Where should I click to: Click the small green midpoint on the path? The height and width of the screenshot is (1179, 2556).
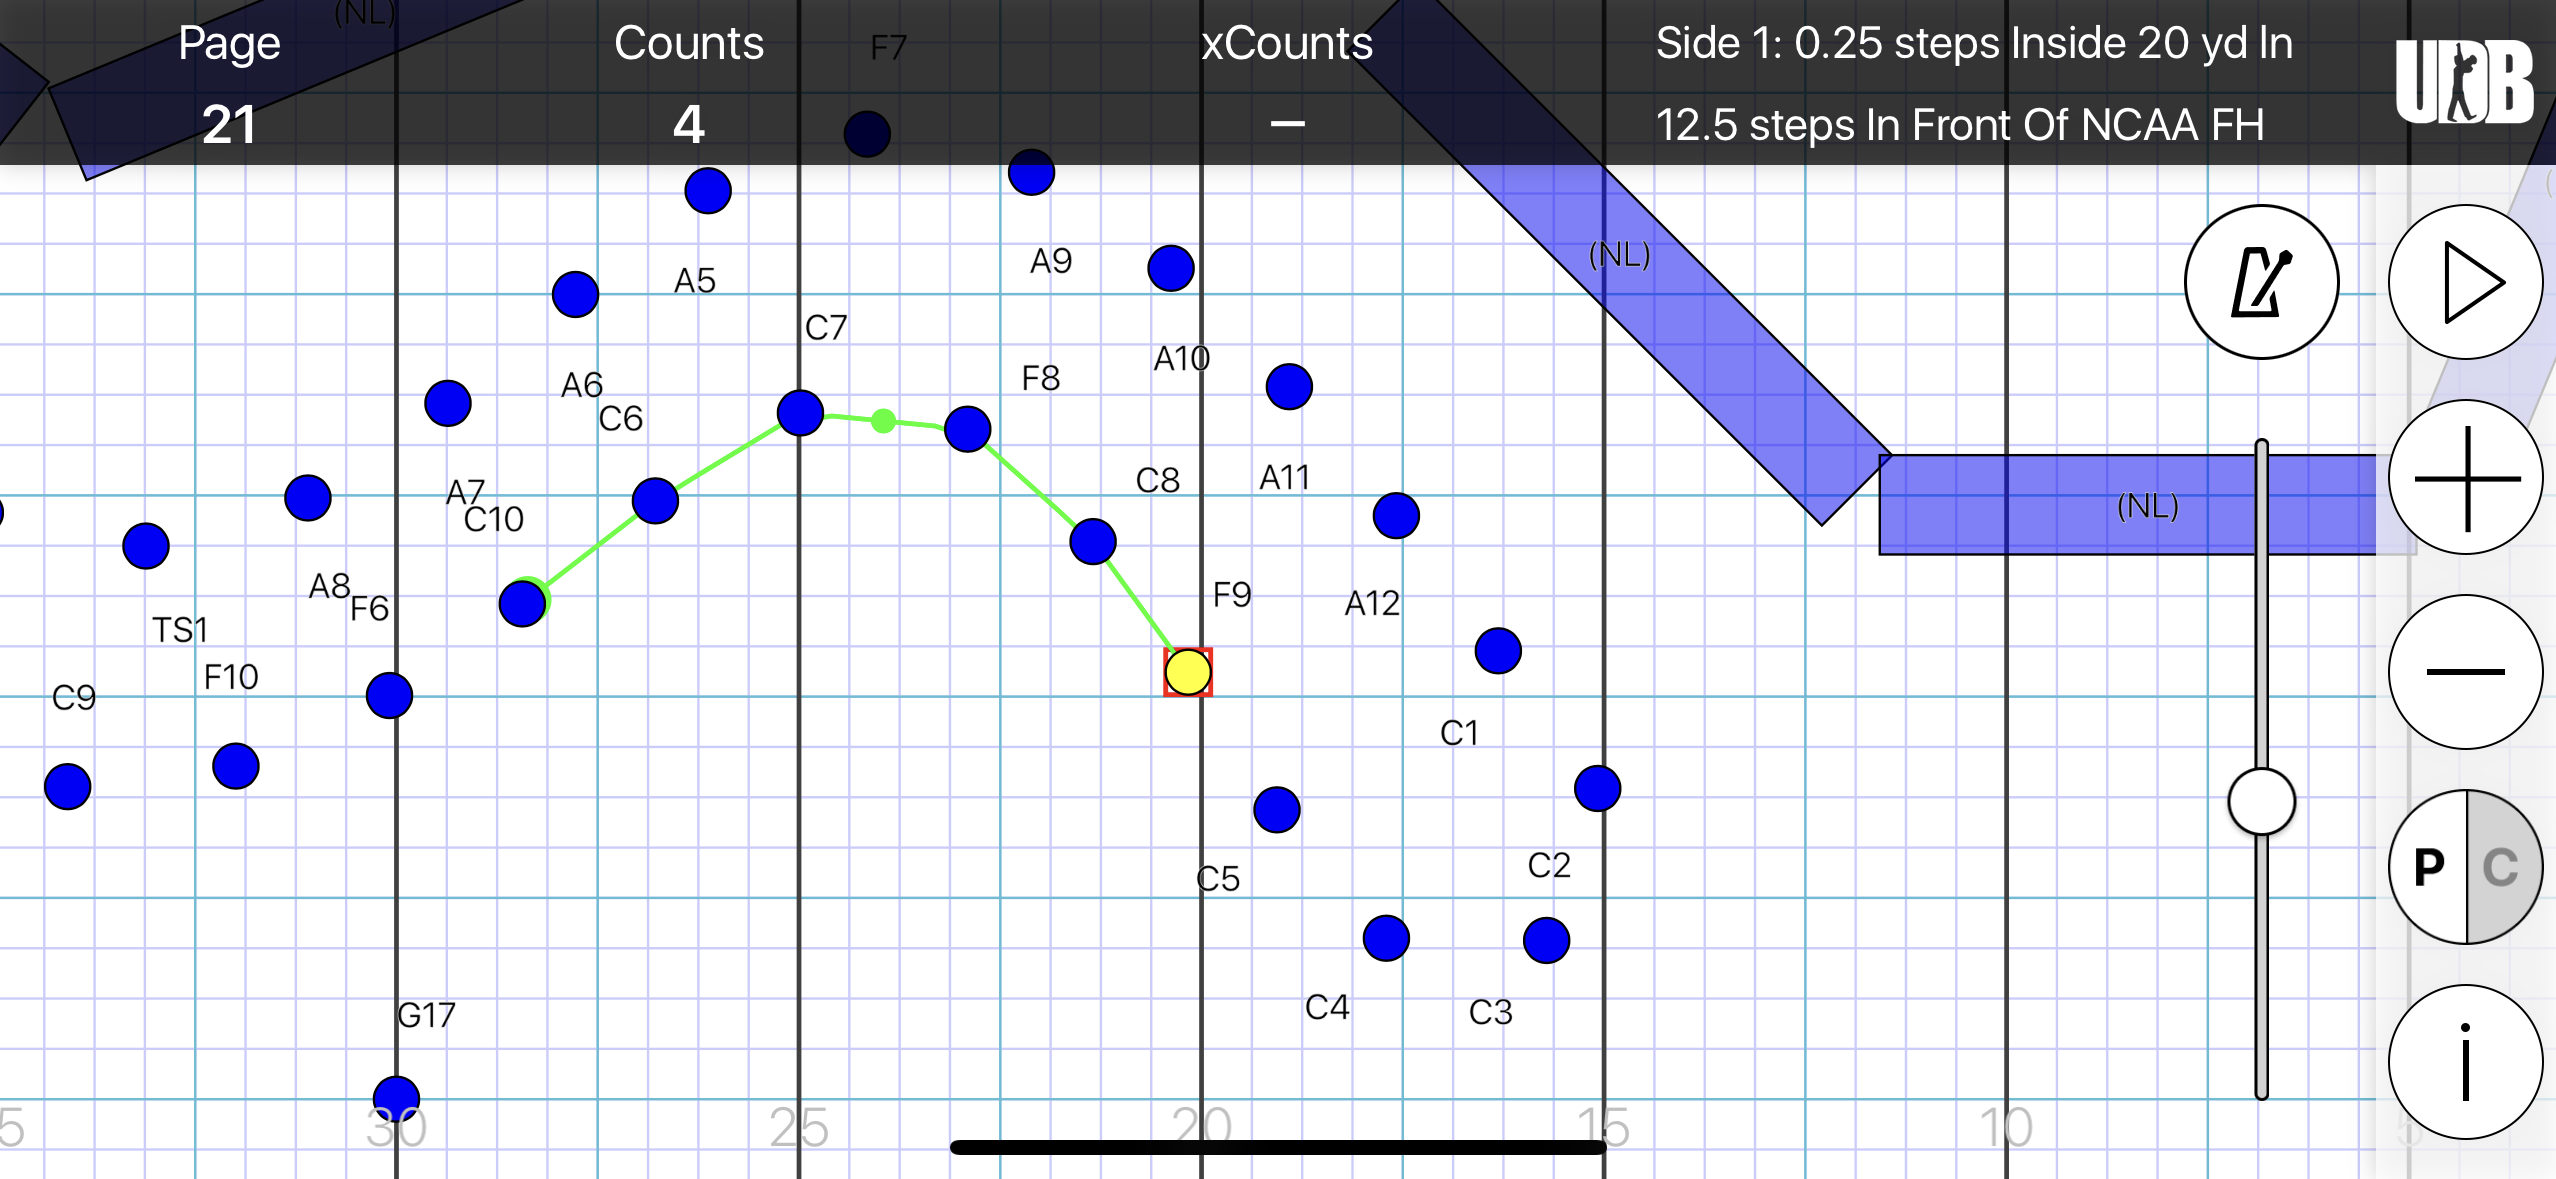click(883, 421)
